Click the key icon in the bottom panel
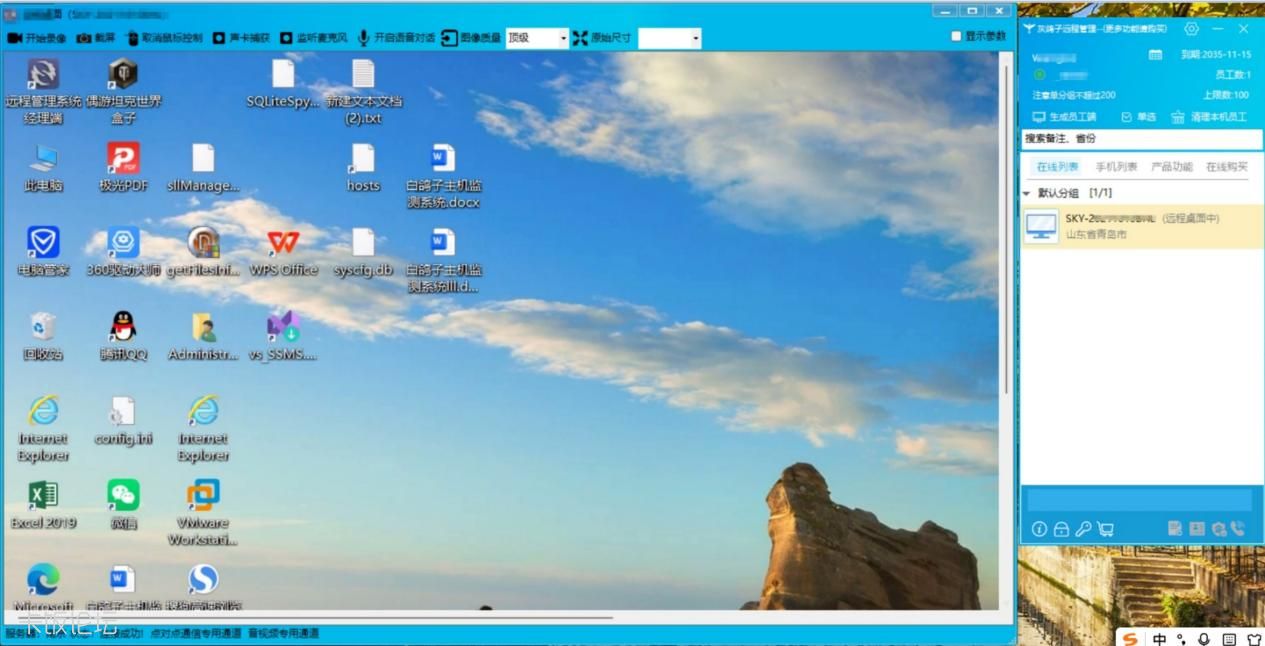This screenshot has width=1265, height=646. [1083, 529]
